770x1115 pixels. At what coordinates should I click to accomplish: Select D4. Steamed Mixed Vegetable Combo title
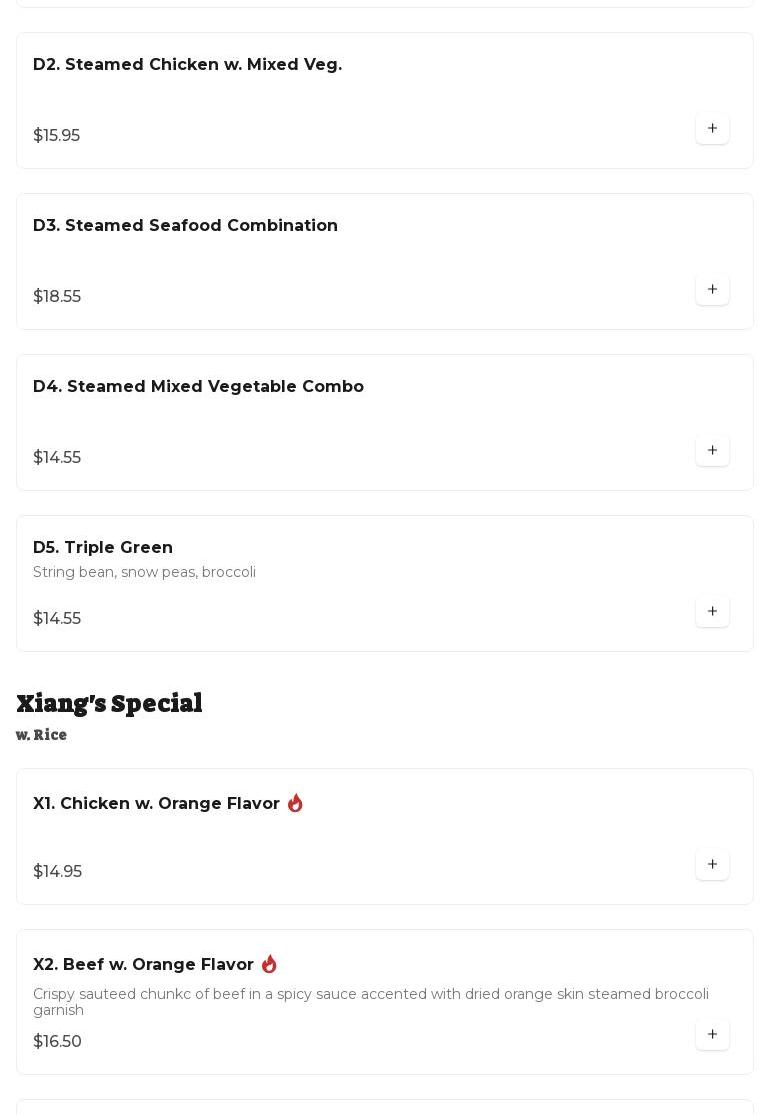click(x=198, y=387)
